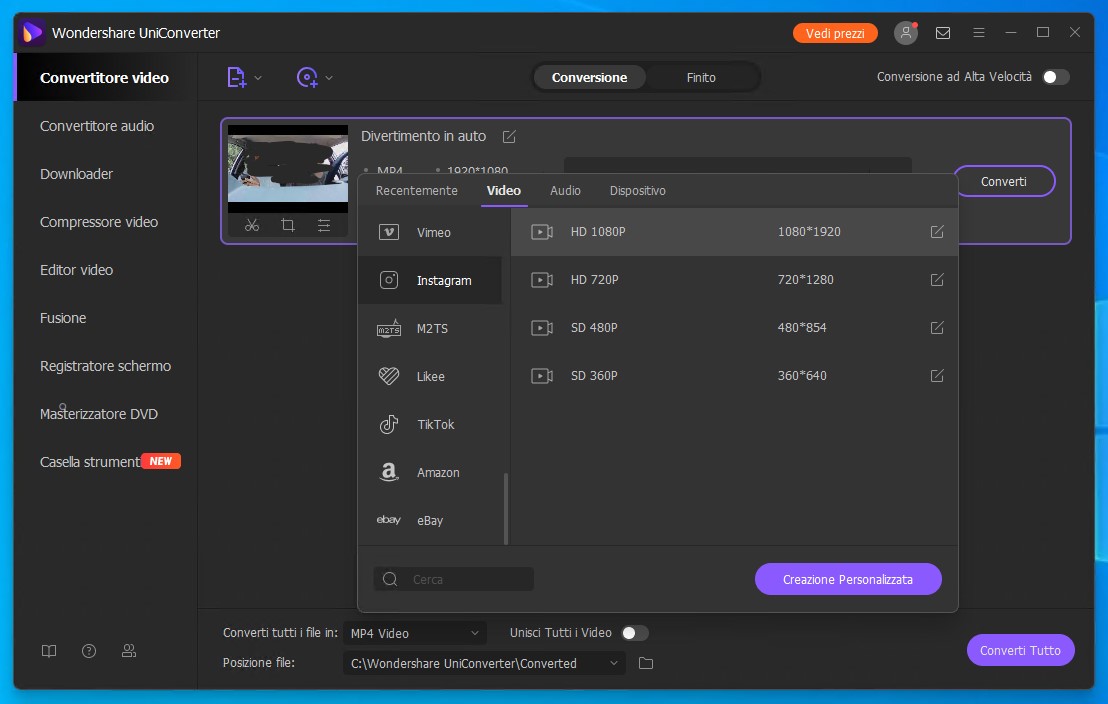Click the Converti Tutto button

point(1020,650)
